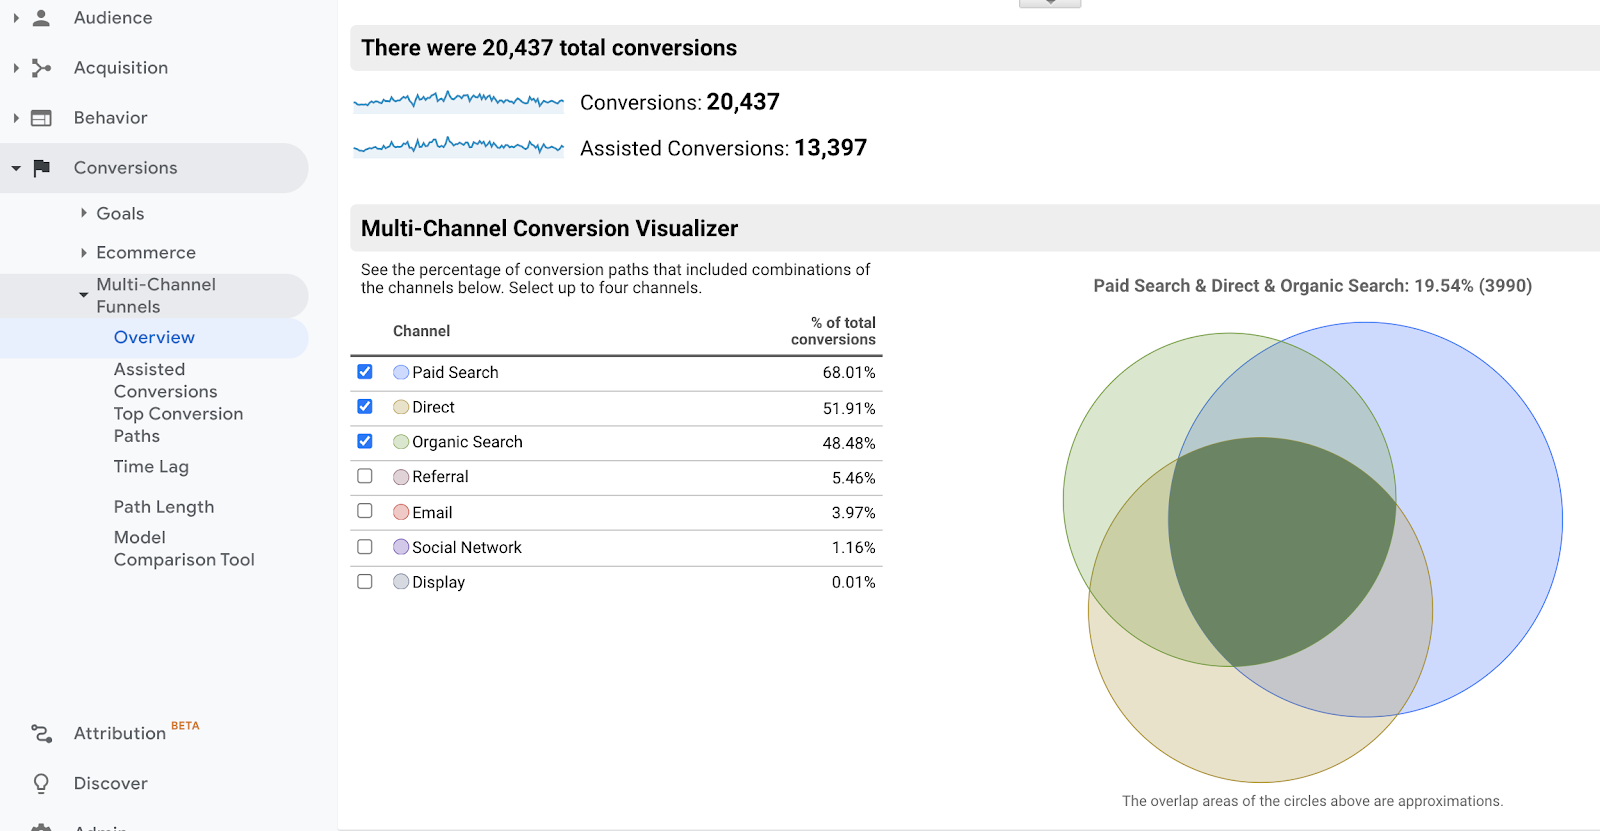Open the Path Length report
This screenshot has width=1600, height=831.
(163, 506)
